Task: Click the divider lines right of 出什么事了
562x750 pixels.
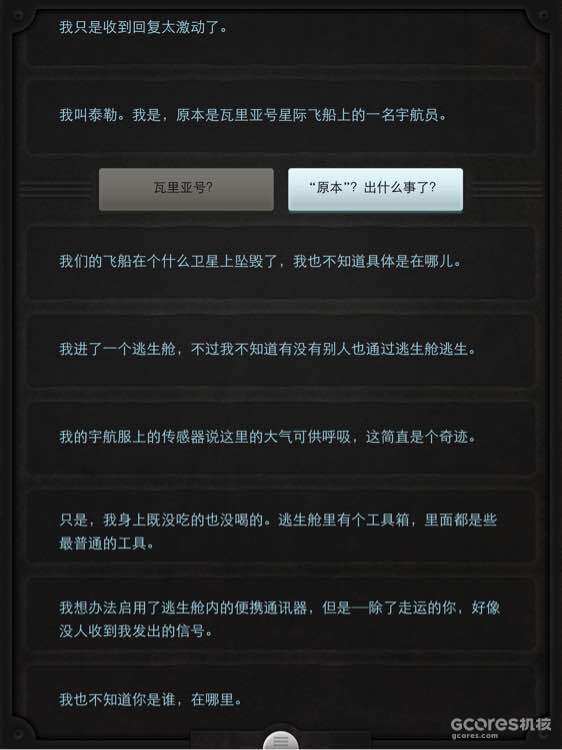Action: (505, 189)
